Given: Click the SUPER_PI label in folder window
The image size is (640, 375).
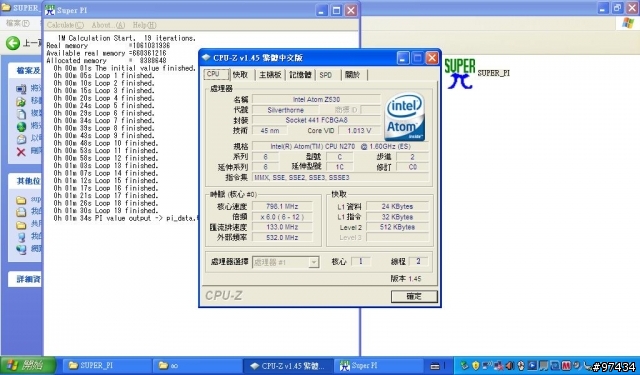Looking at the screenshot, I should point(493,73).
